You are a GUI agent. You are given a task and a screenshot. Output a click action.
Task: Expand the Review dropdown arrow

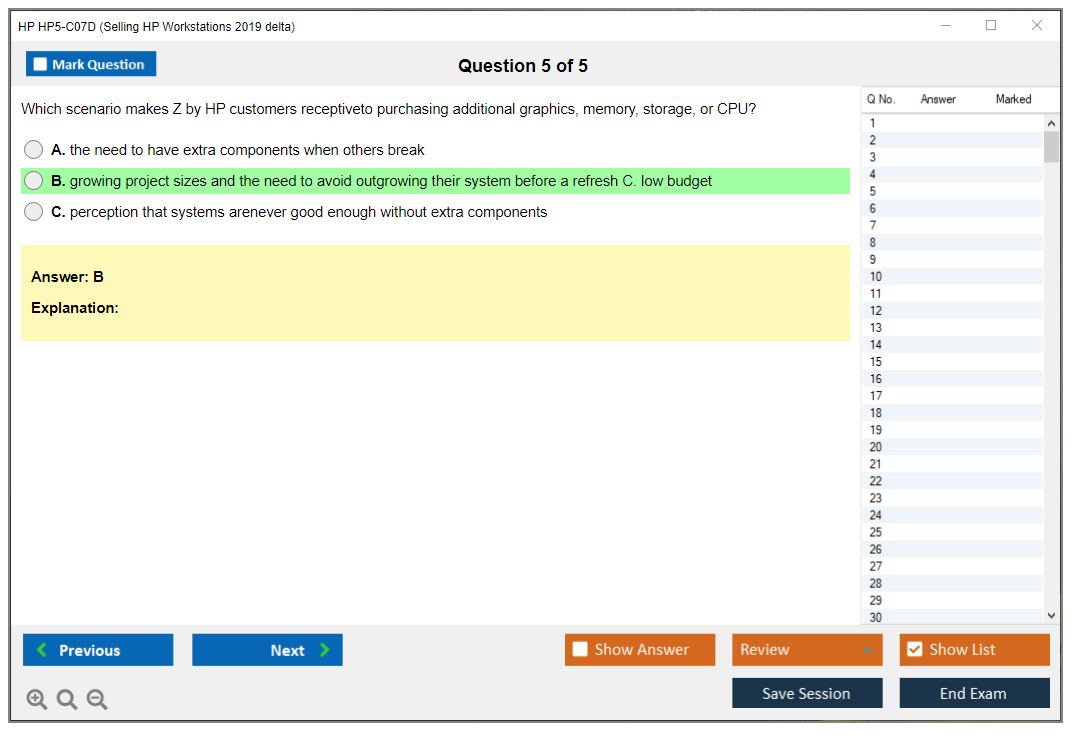[x=867, y=650]
